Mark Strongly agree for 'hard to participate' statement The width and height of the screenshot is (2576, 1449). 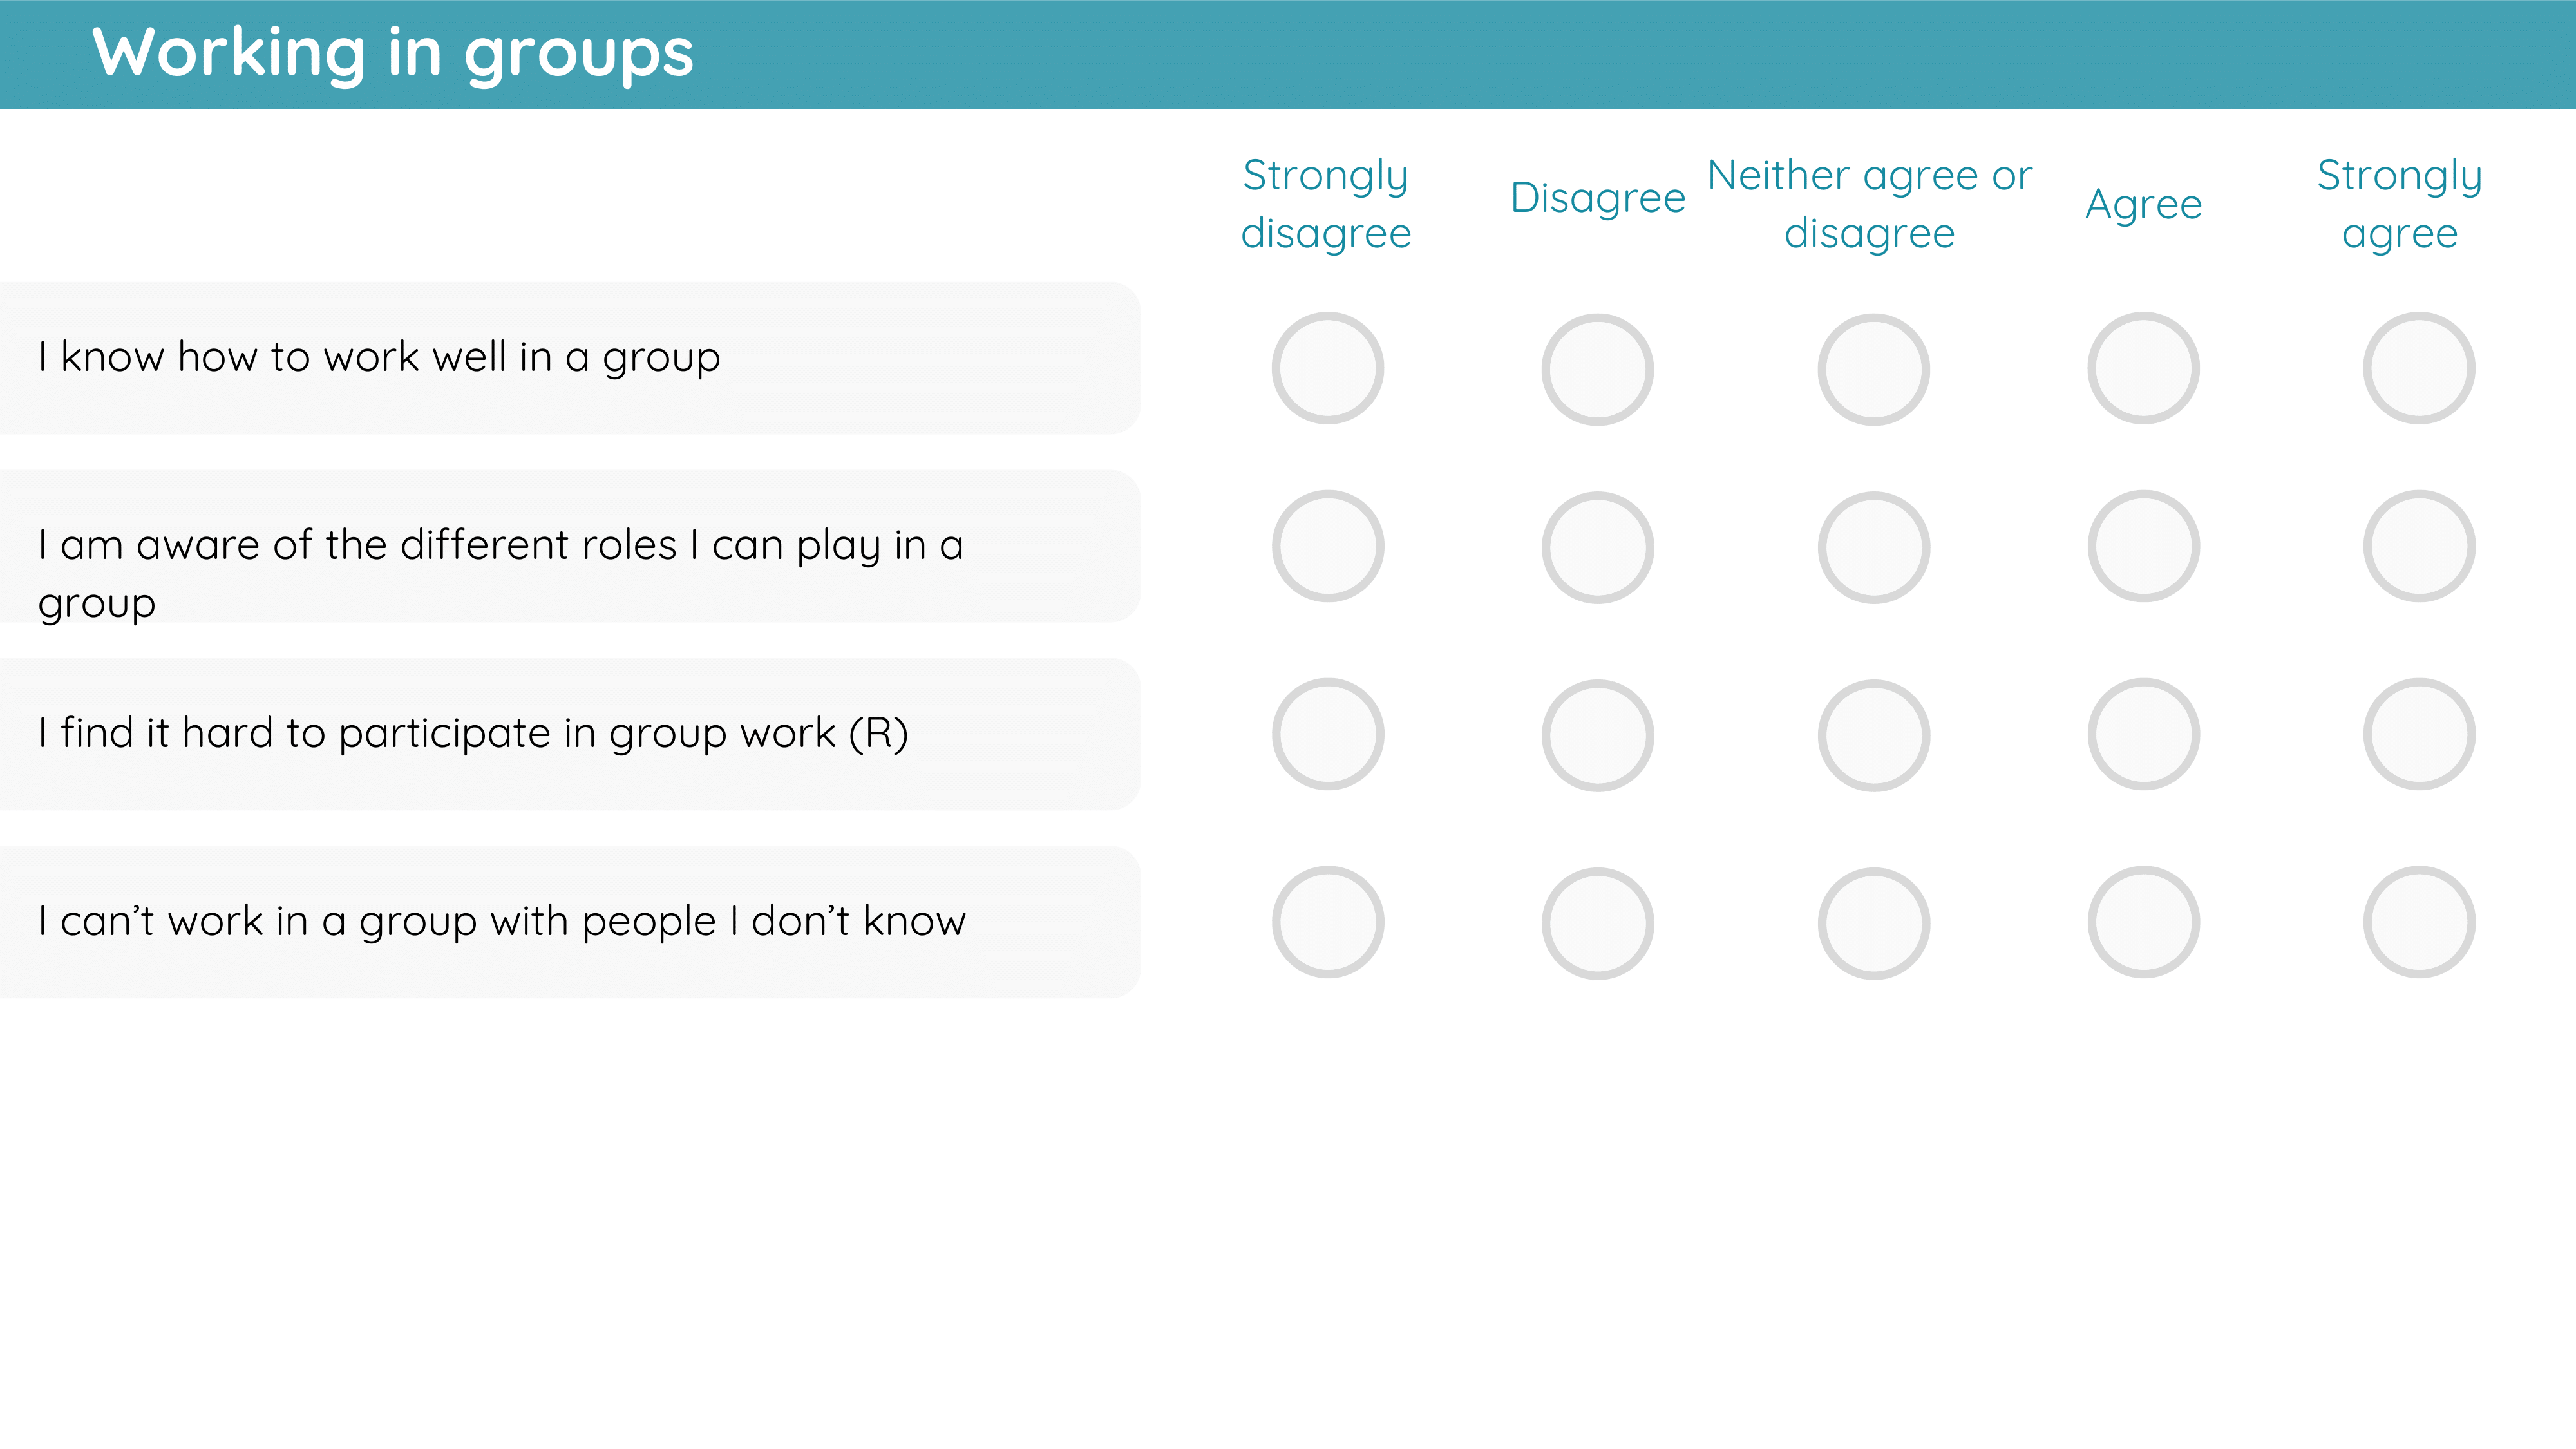2420,734
